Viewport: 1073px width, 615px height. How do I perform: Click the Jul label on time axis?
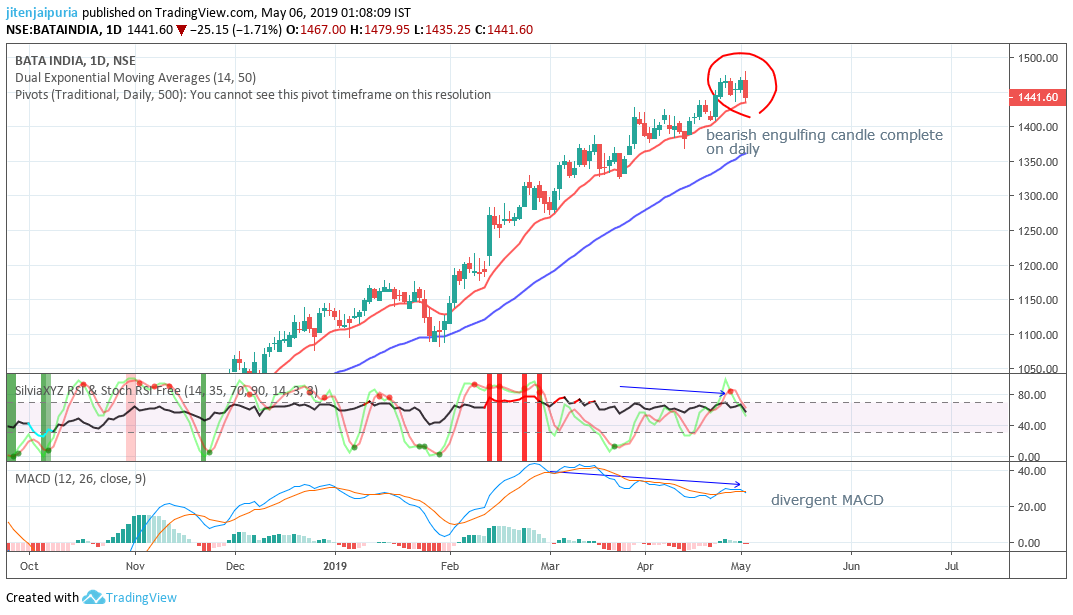(x=951, y=566)
